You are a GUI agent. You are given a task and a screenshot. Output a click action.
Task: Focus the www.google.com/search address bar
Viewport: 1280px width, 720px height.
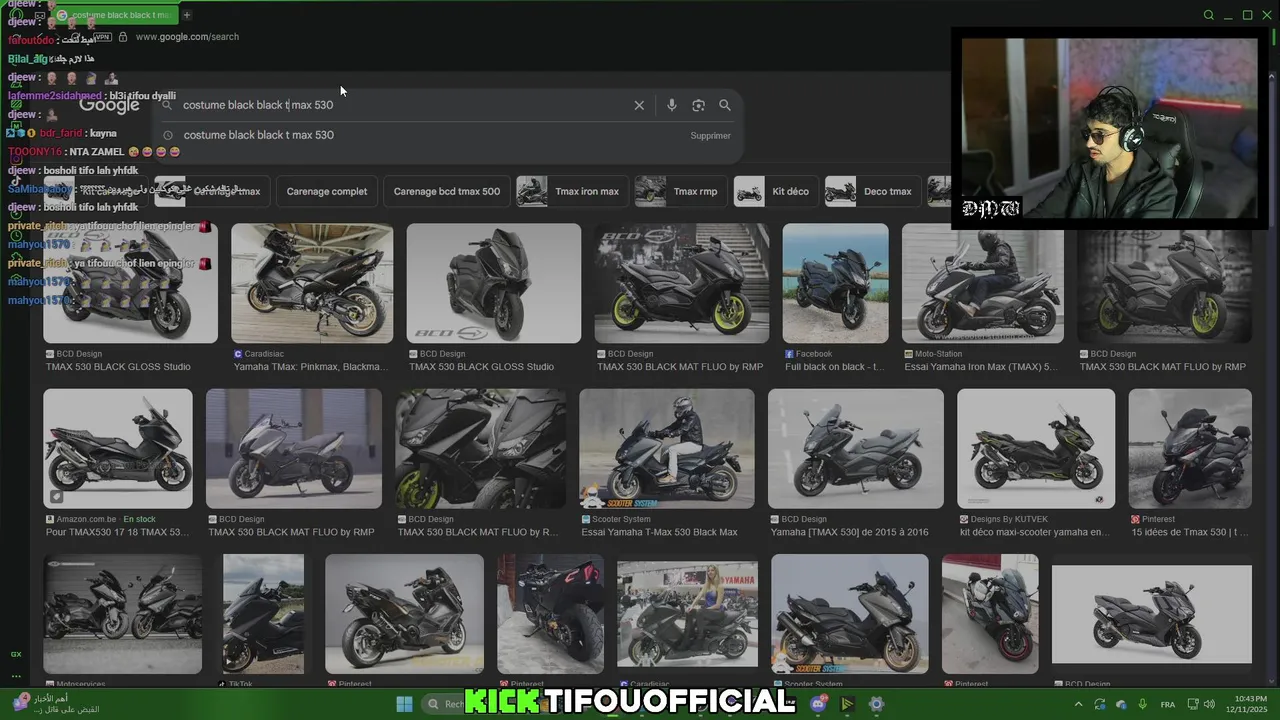pyautogui.click(x=187, y=37)
